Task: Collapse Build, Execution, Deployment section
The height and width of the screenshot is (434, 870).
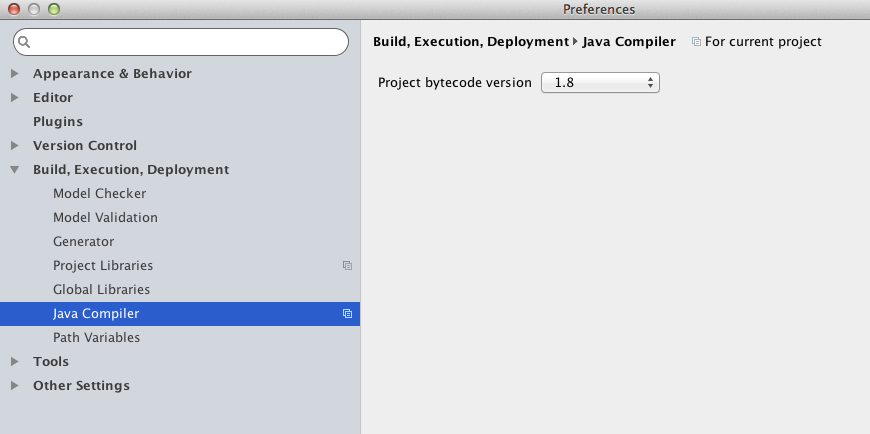Action: pyautogui.click(x=15, y=170)
